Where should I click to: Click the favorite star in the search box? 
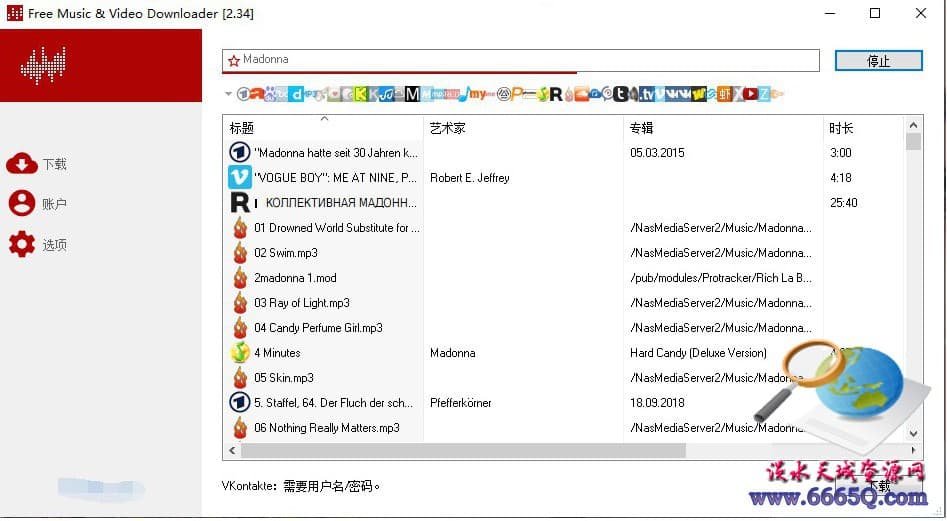click(234, 60)
